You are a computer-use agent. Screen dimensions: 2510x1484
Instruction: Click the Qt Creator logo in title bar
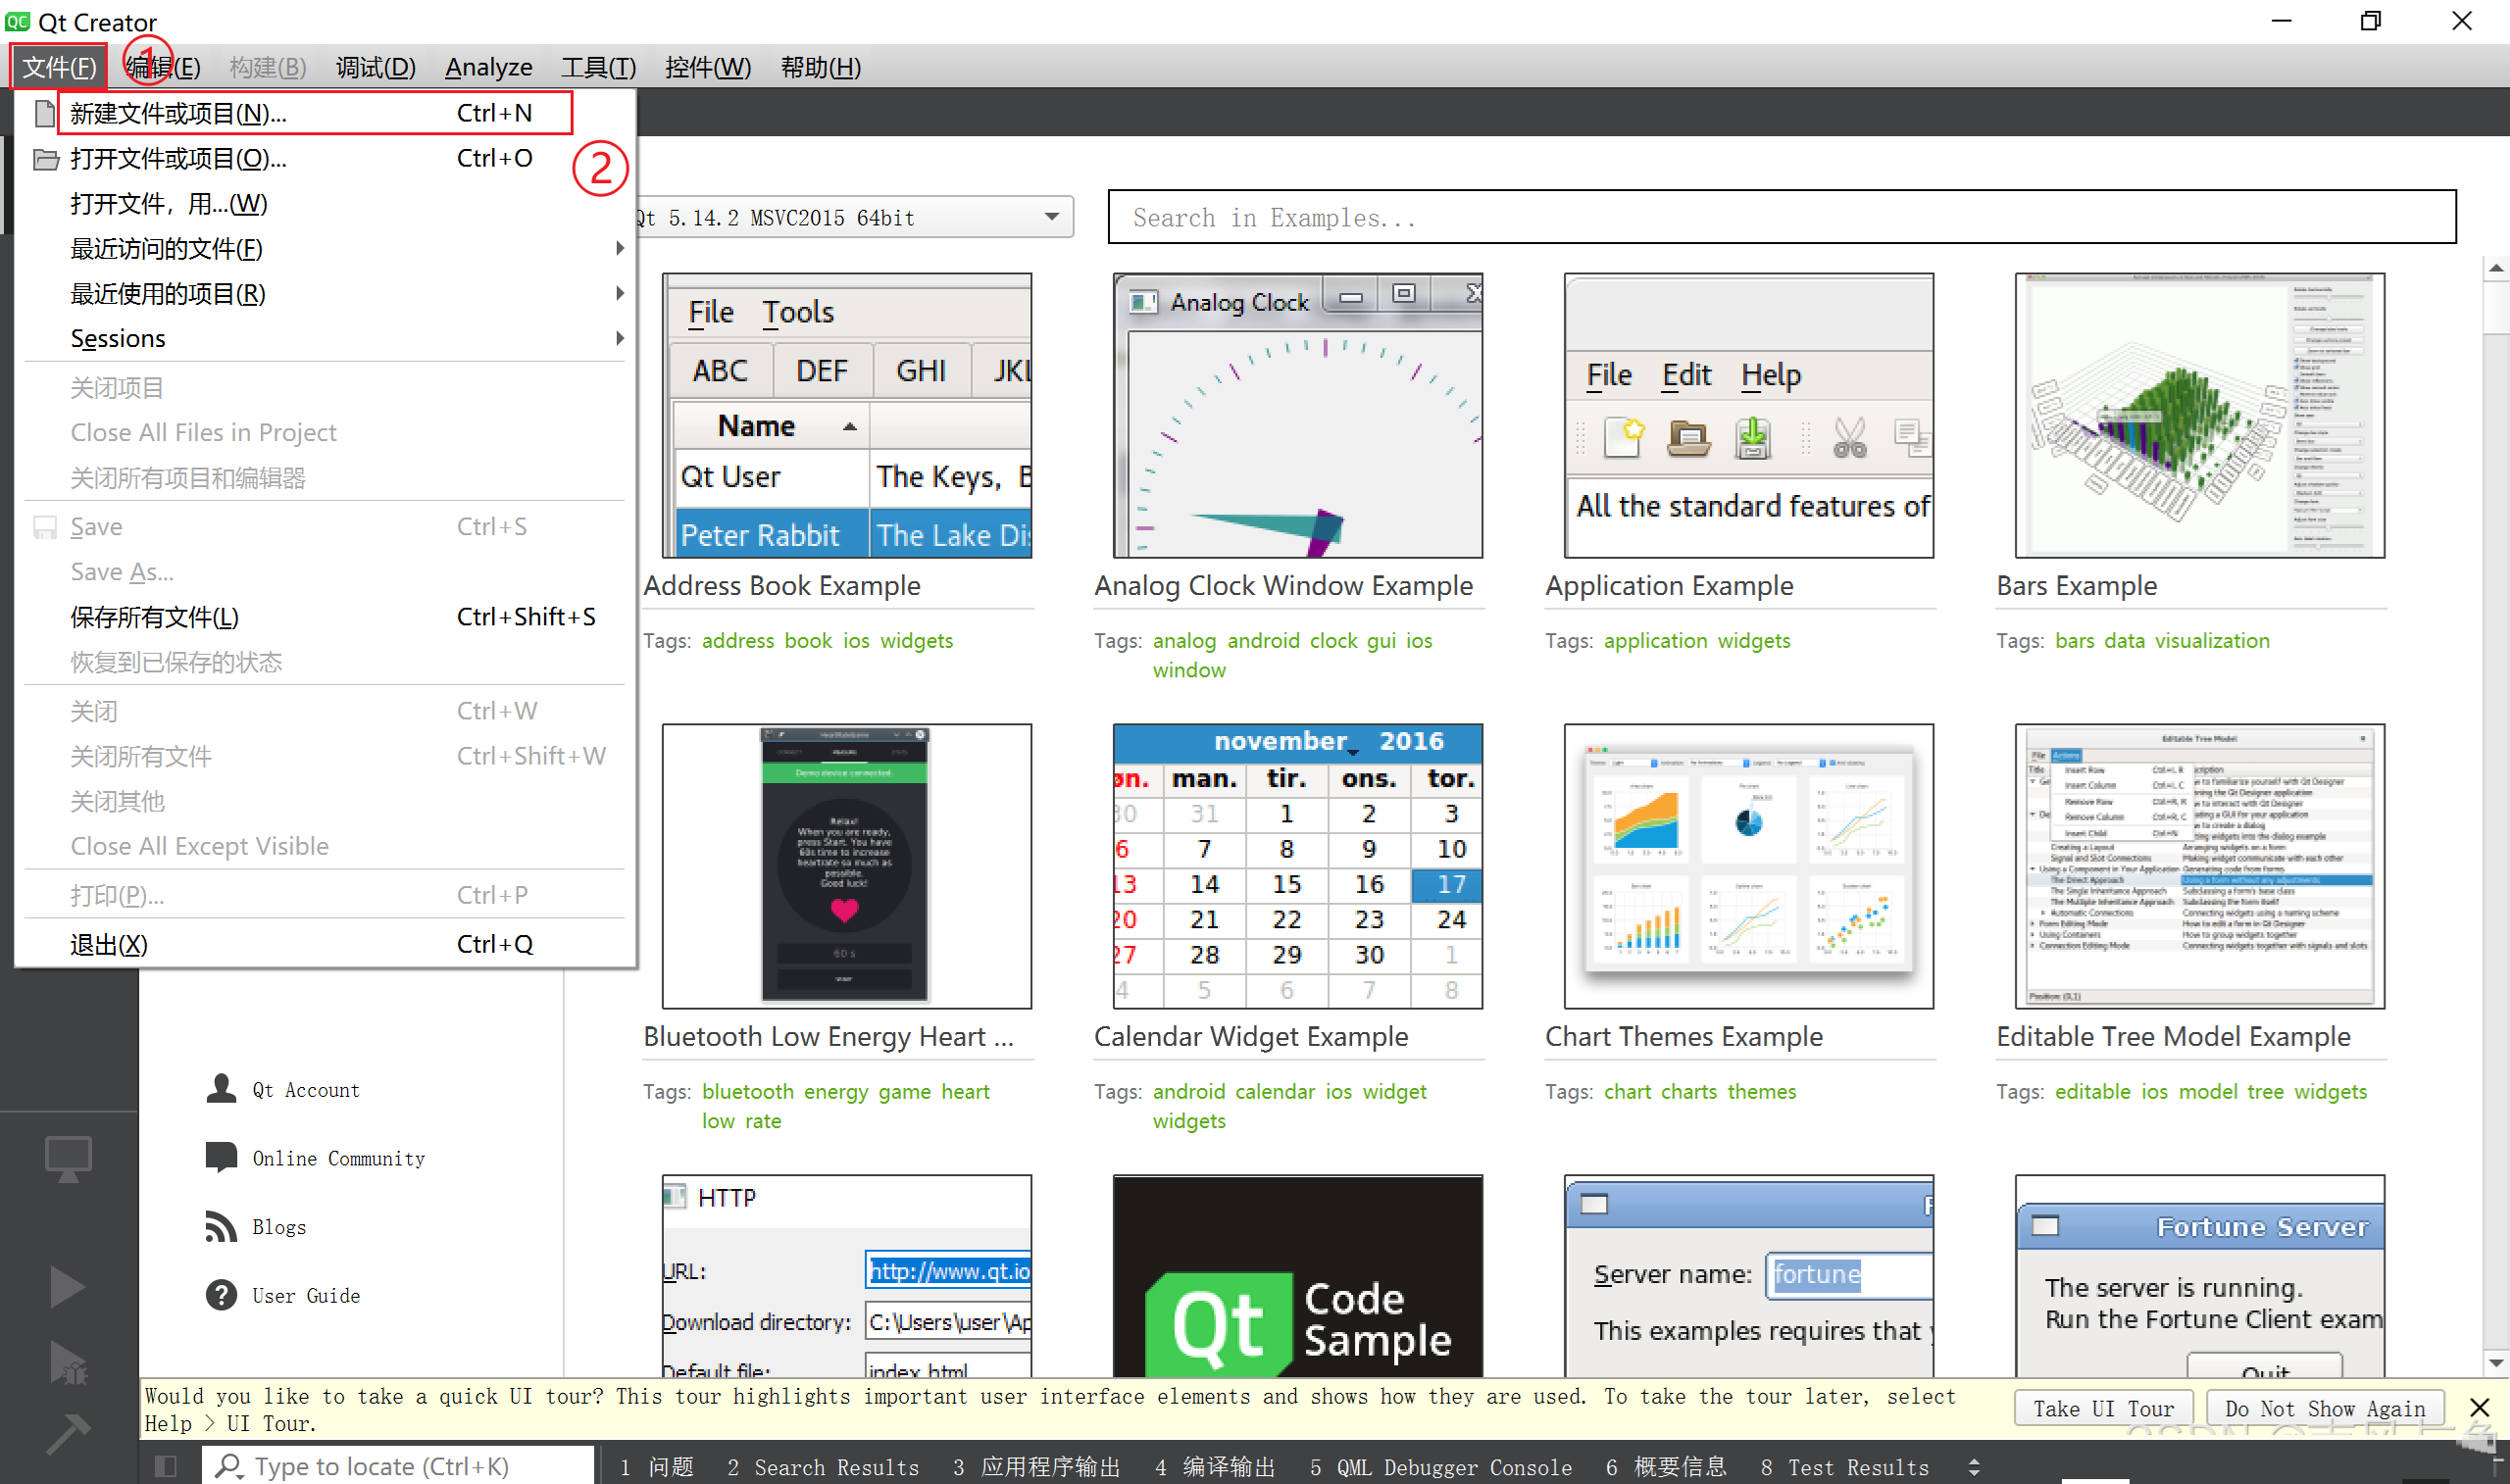coord(18,21)
